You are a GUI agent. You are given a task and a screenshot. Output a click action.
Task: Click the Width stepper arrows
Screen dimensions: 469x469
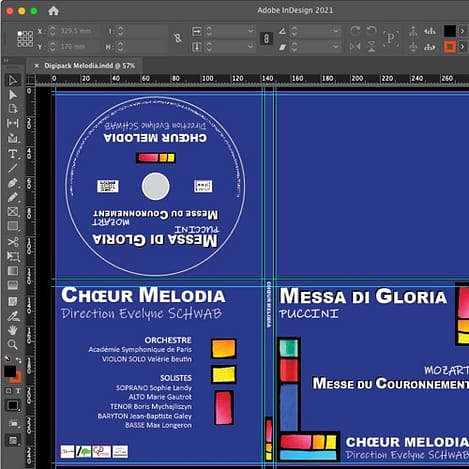pos(121,31)
